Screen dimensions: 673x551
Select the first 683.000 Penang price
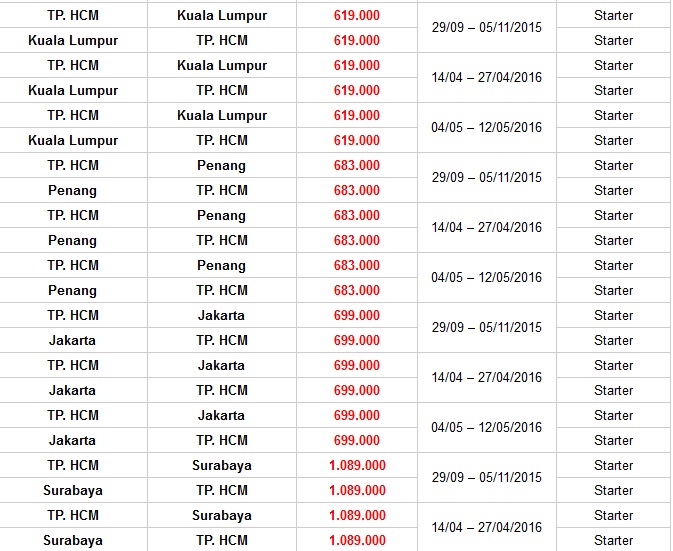pyautogui.click(x=357, y=165)
